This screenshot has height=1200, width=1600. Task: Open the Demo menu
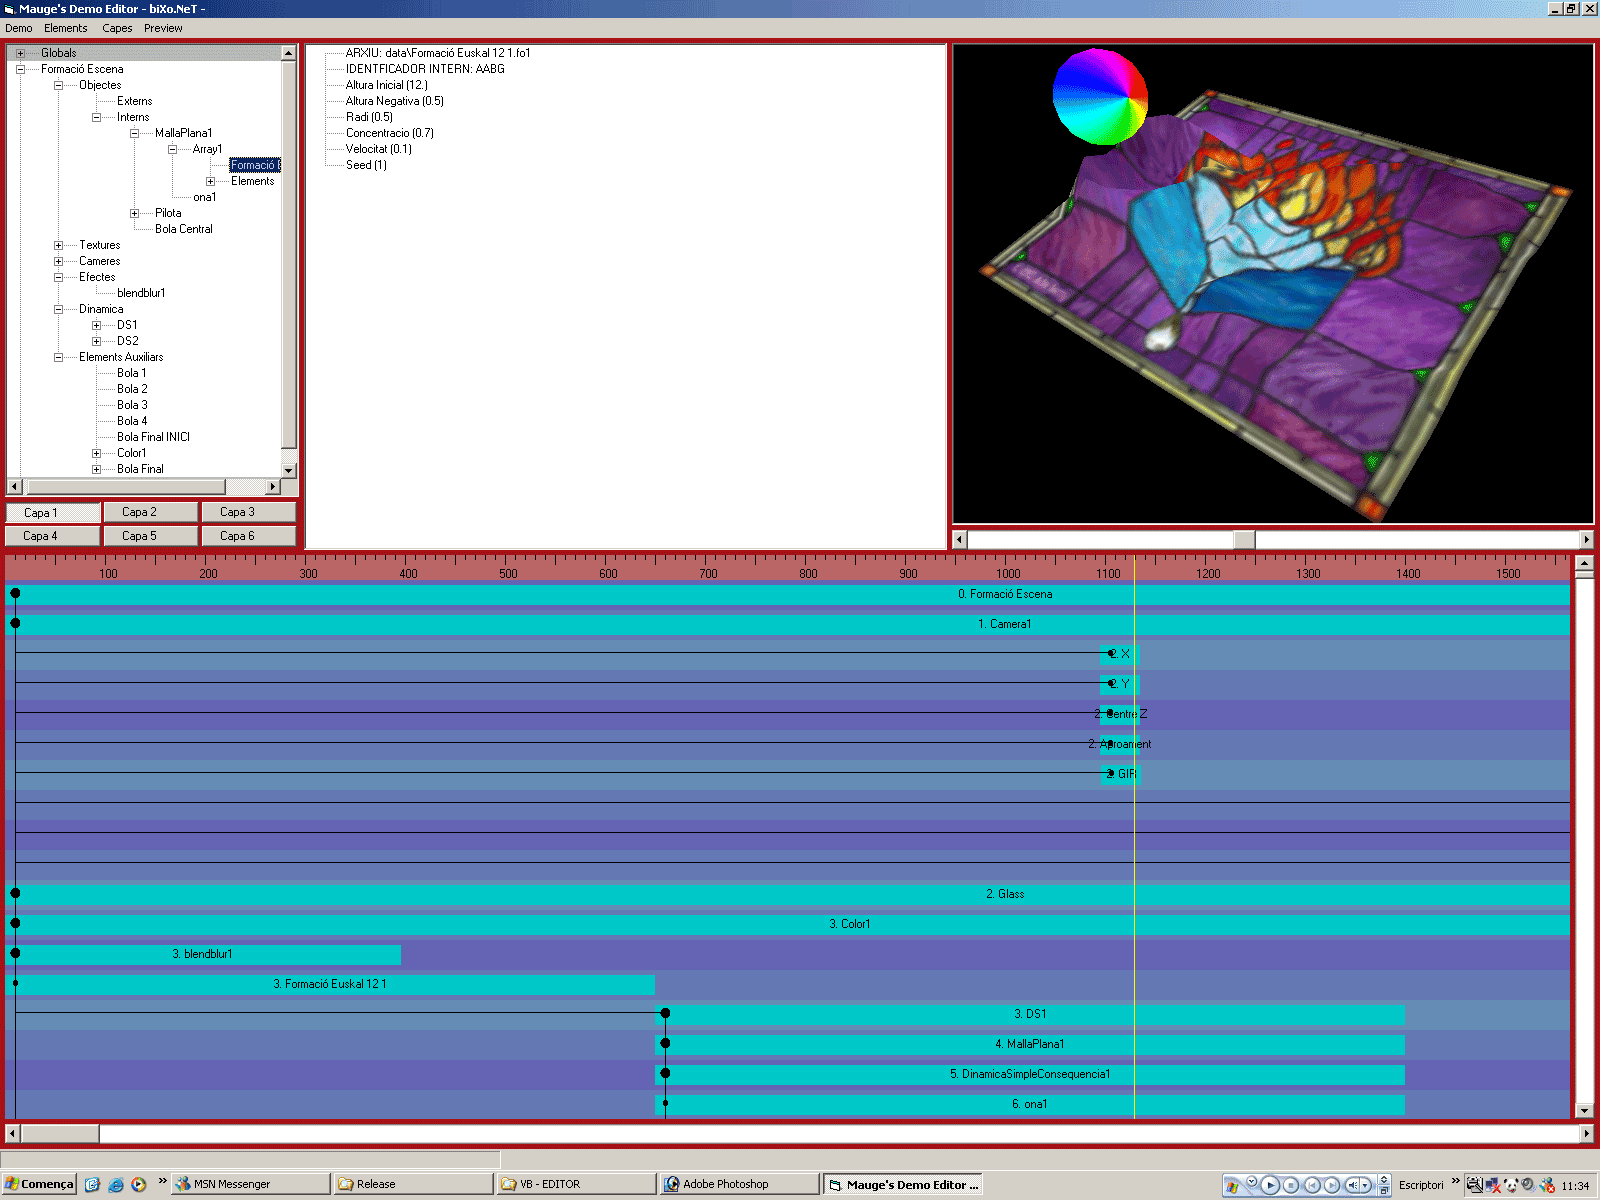point(19,28)
